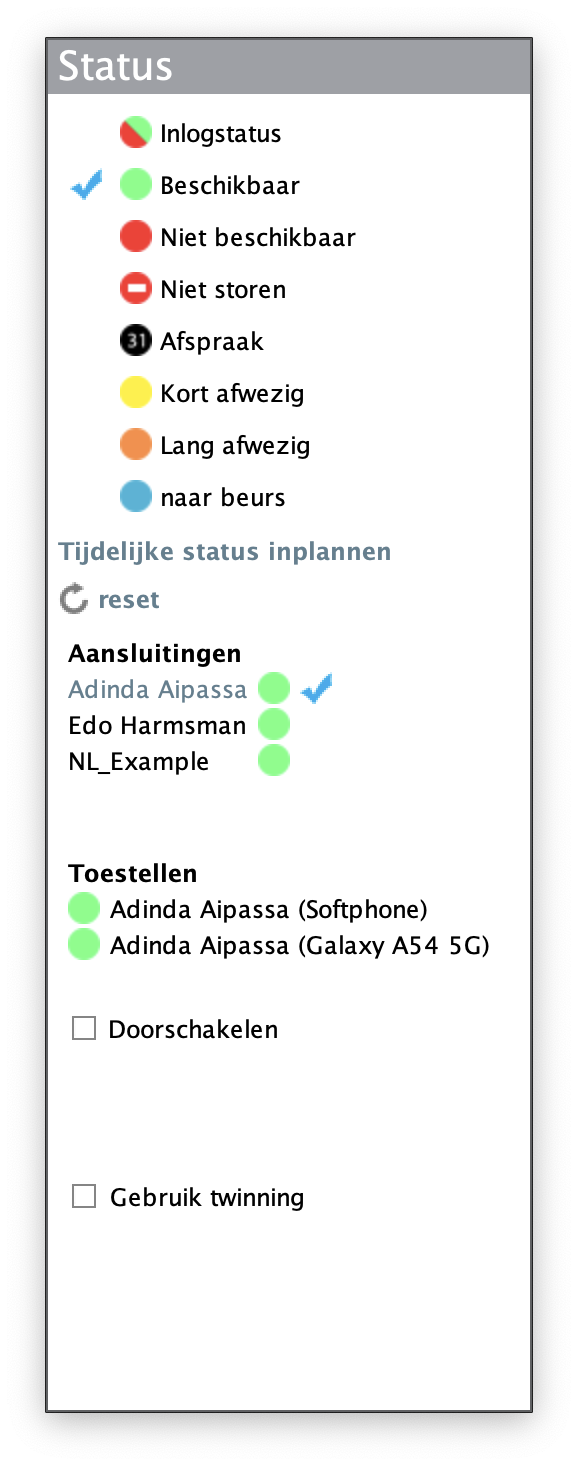578x1466 pixels.
Task: Select the Inlogstatus status icon
Action: point(135,131)
